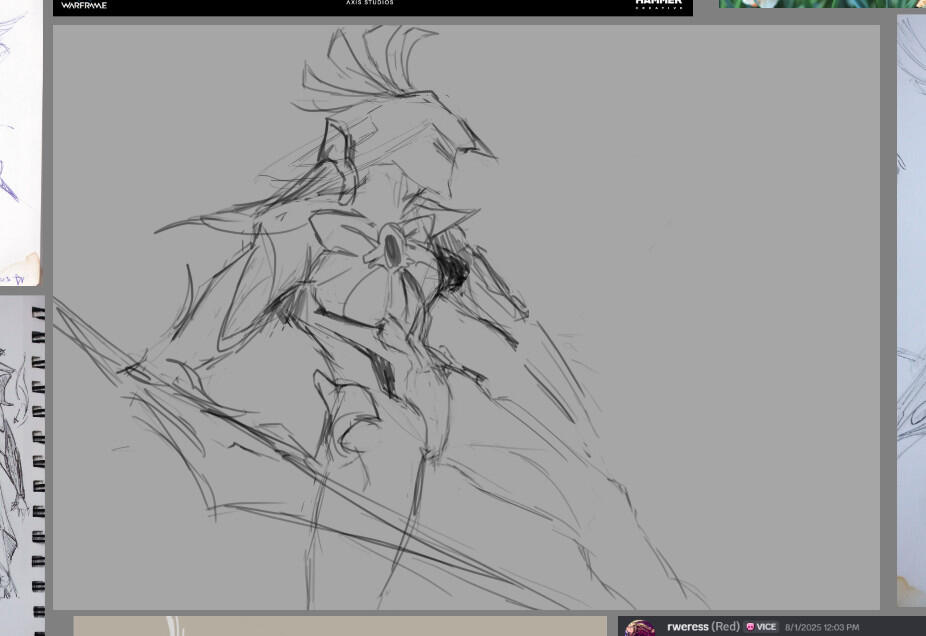Select the stained paper sketch at upper left

tap(21, 143)
